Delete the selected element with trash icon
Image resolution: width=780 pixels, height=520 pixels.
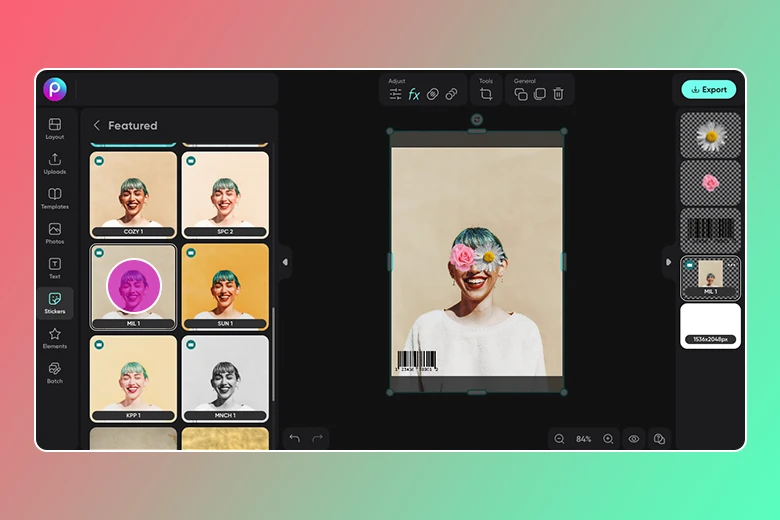[558, 94]
